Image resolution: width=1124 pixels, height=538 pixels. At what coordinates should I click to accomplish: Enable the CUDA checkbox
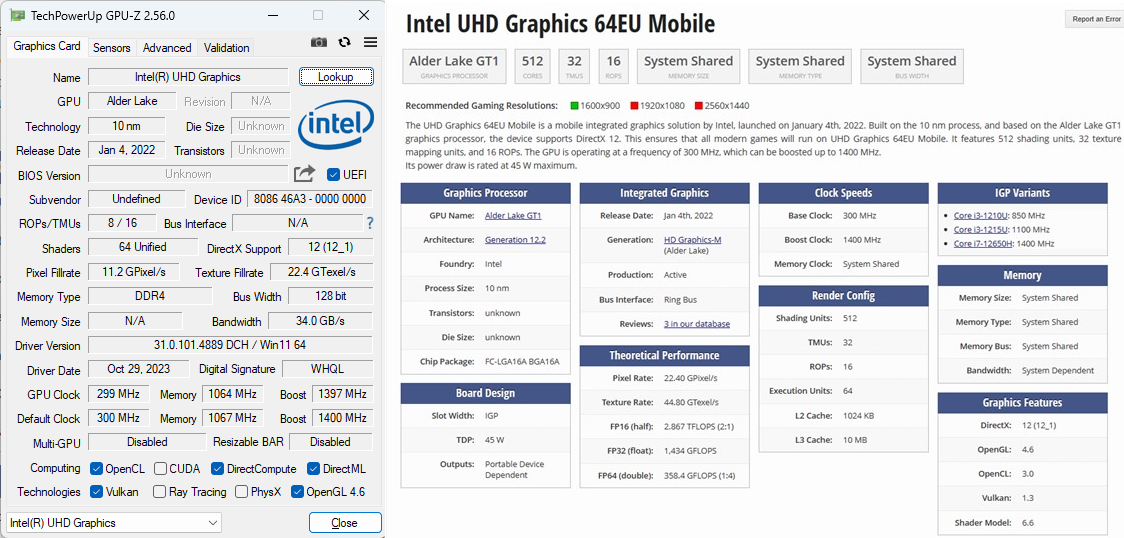(161, 469)
